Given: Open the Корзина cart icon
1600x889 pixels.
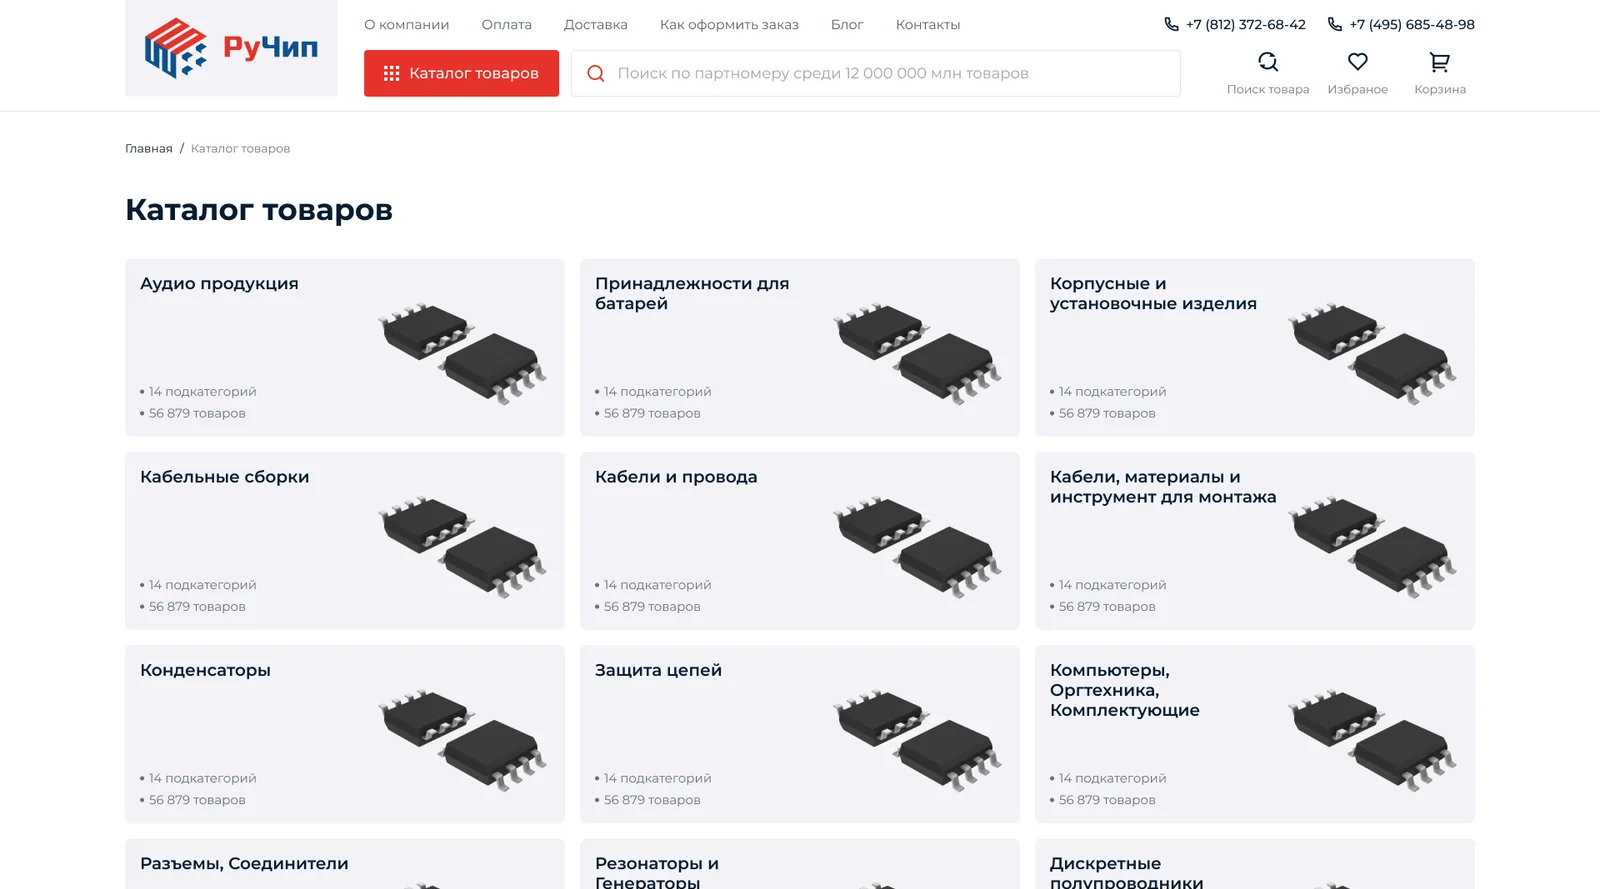Looking at the screenshot, I should coord(1440,62).
